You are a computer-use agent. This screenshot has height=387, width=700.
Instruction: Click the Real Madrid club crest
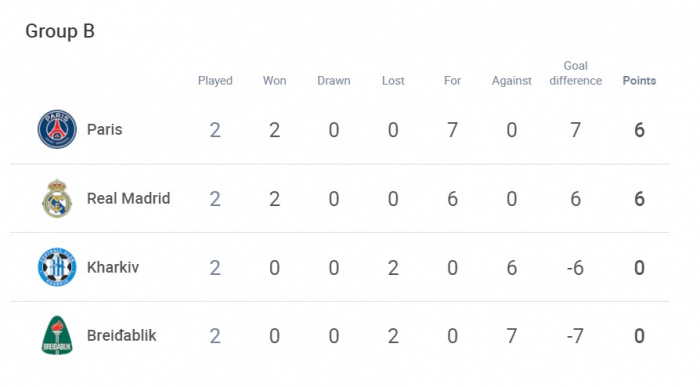click(57, 198)
